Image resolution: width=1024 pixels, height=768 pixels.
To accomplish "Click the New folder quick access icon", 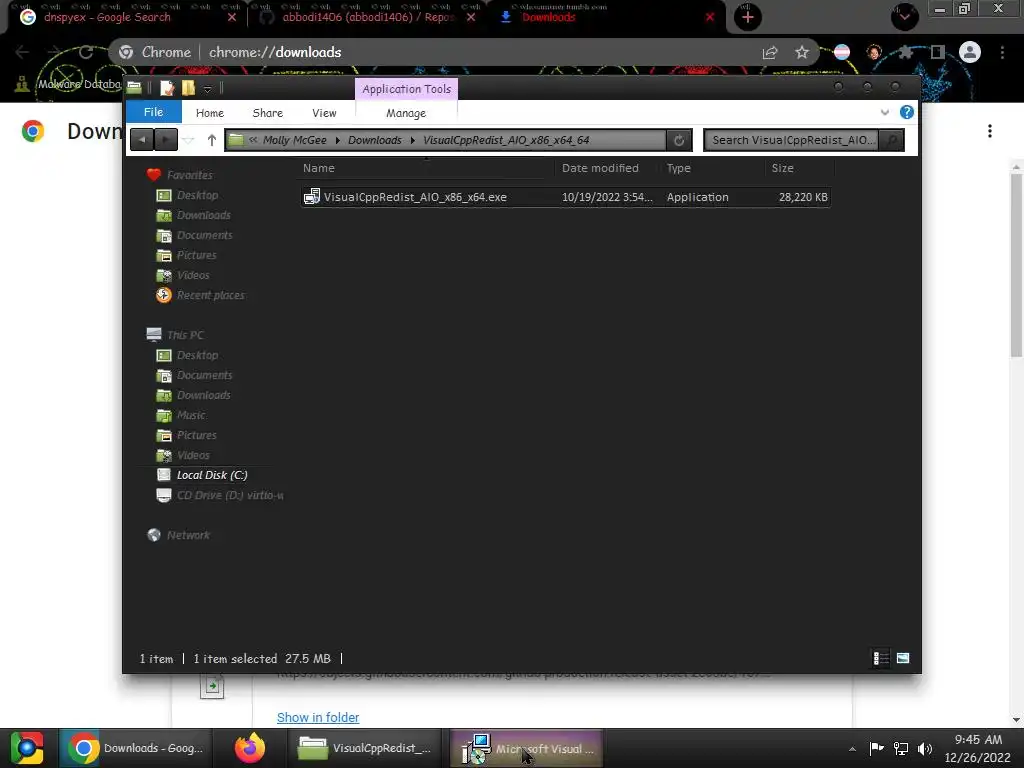I will 188,88.
